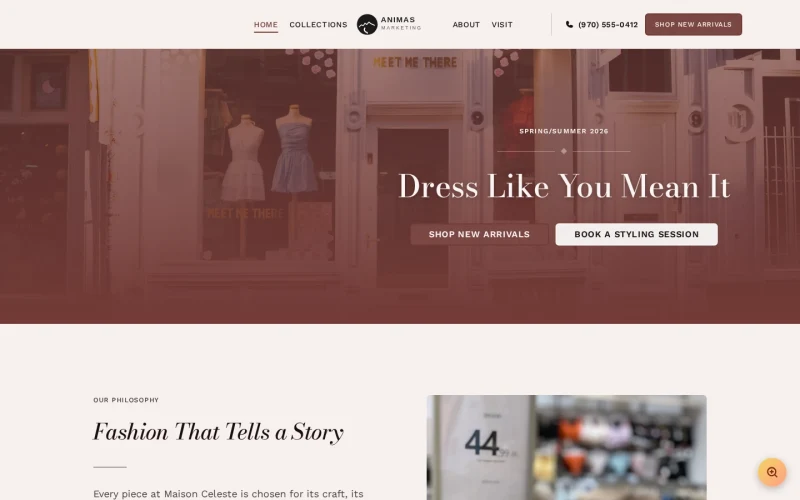Click the Animas Marketing mountain logo icon

367,24
